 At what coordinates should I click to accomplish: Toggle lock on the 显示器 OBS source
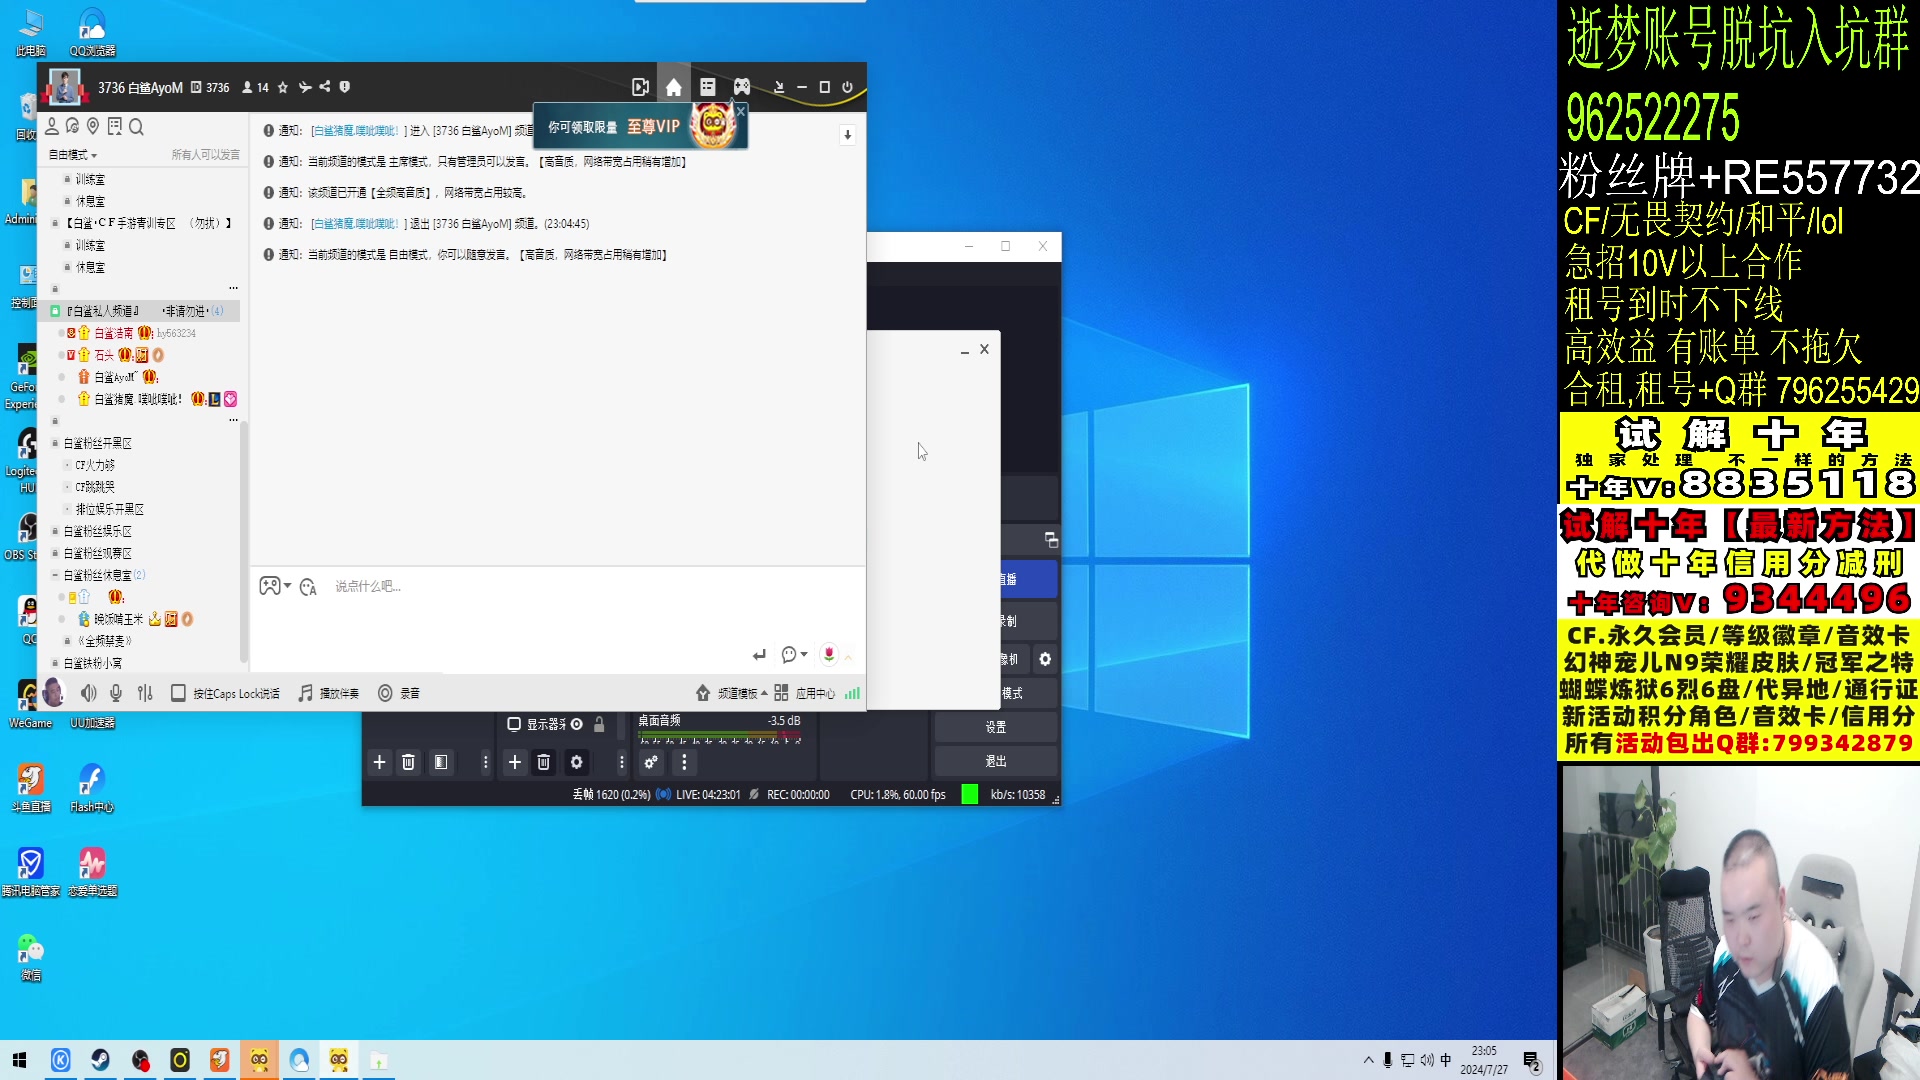click(x=599, y=724)
